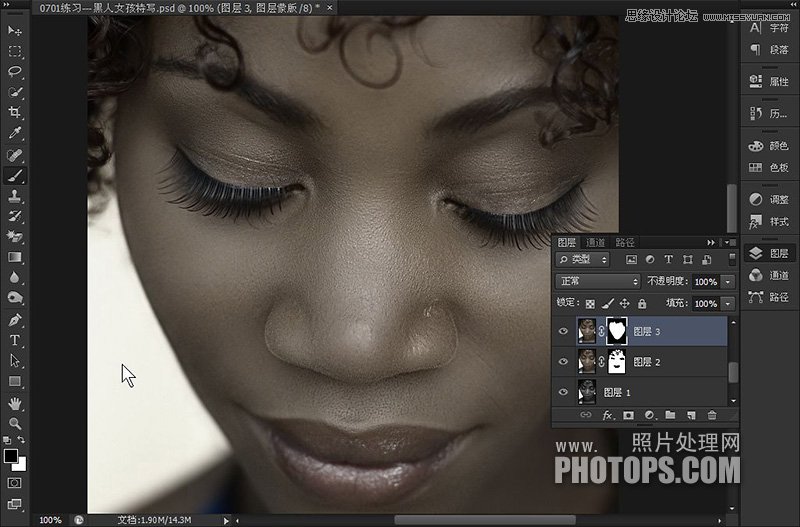Toggle lock all padlock icon
The width and height of the screenshot is (800, 527).
click(x=642, y=304)
